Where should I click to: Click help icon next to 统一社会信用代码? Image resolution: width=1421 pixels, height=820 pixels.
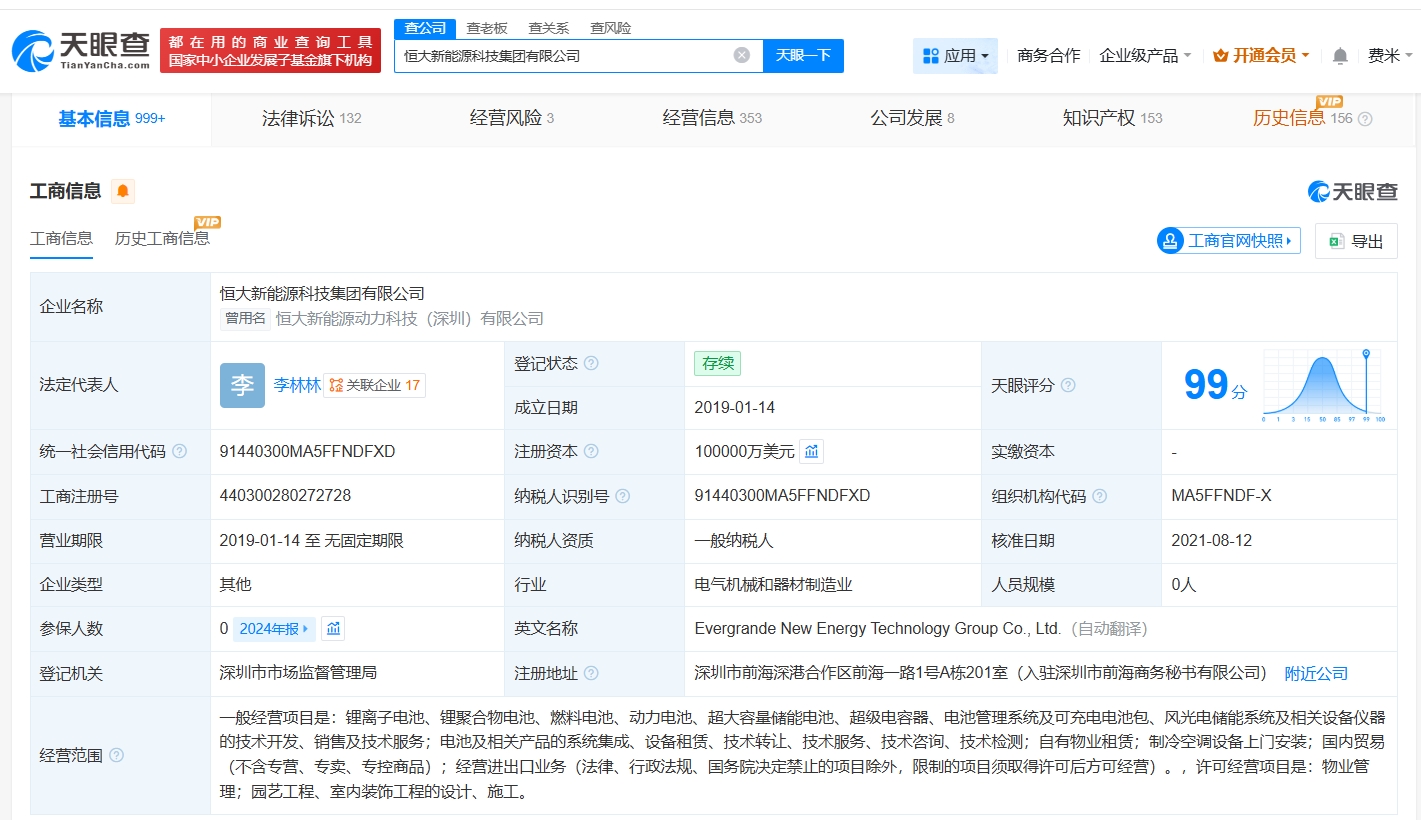pos(180,452)
